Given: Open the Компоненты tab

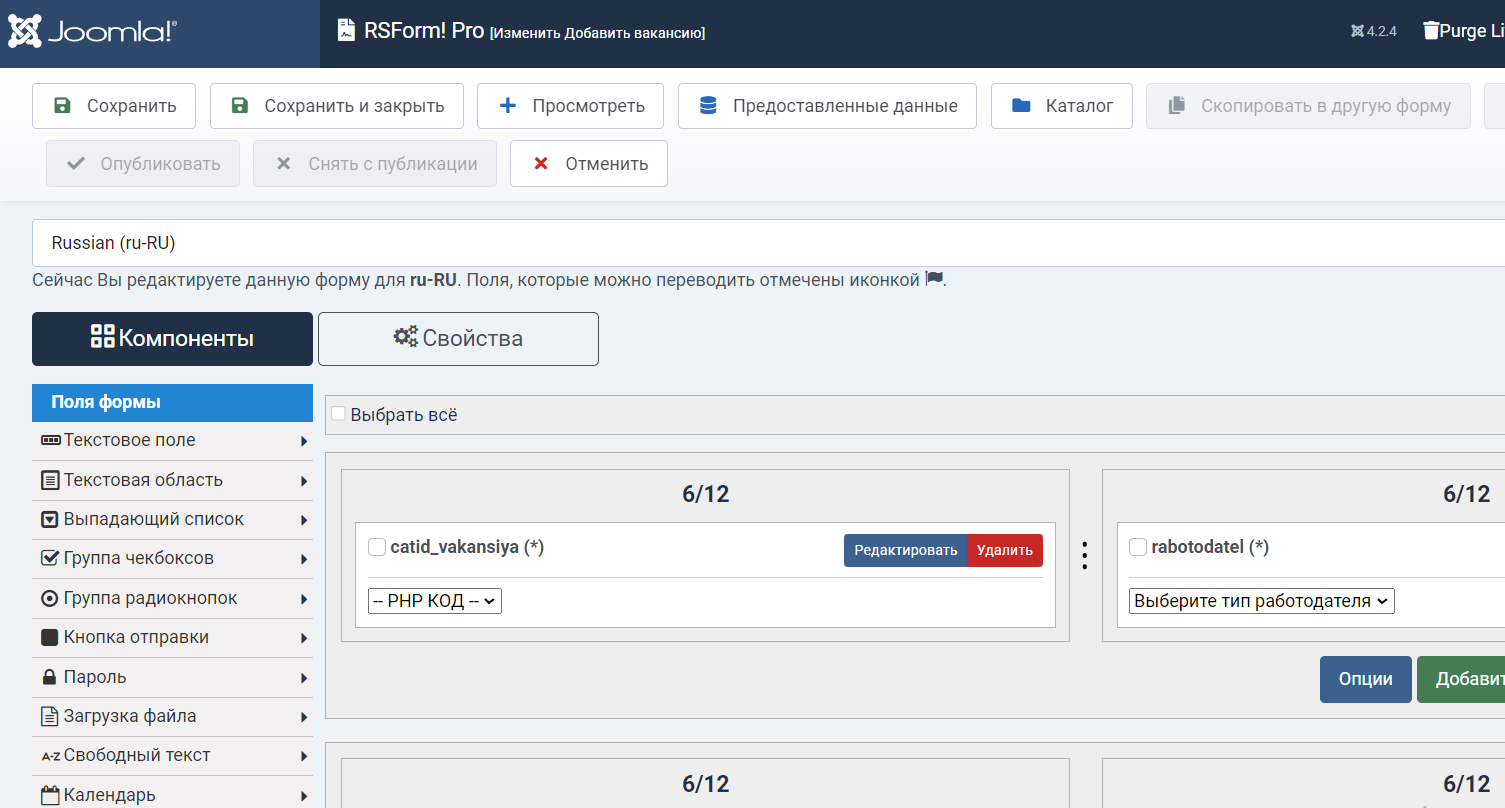Looking at the screenshot, I should pyautogui.click(x=172, y=339).
